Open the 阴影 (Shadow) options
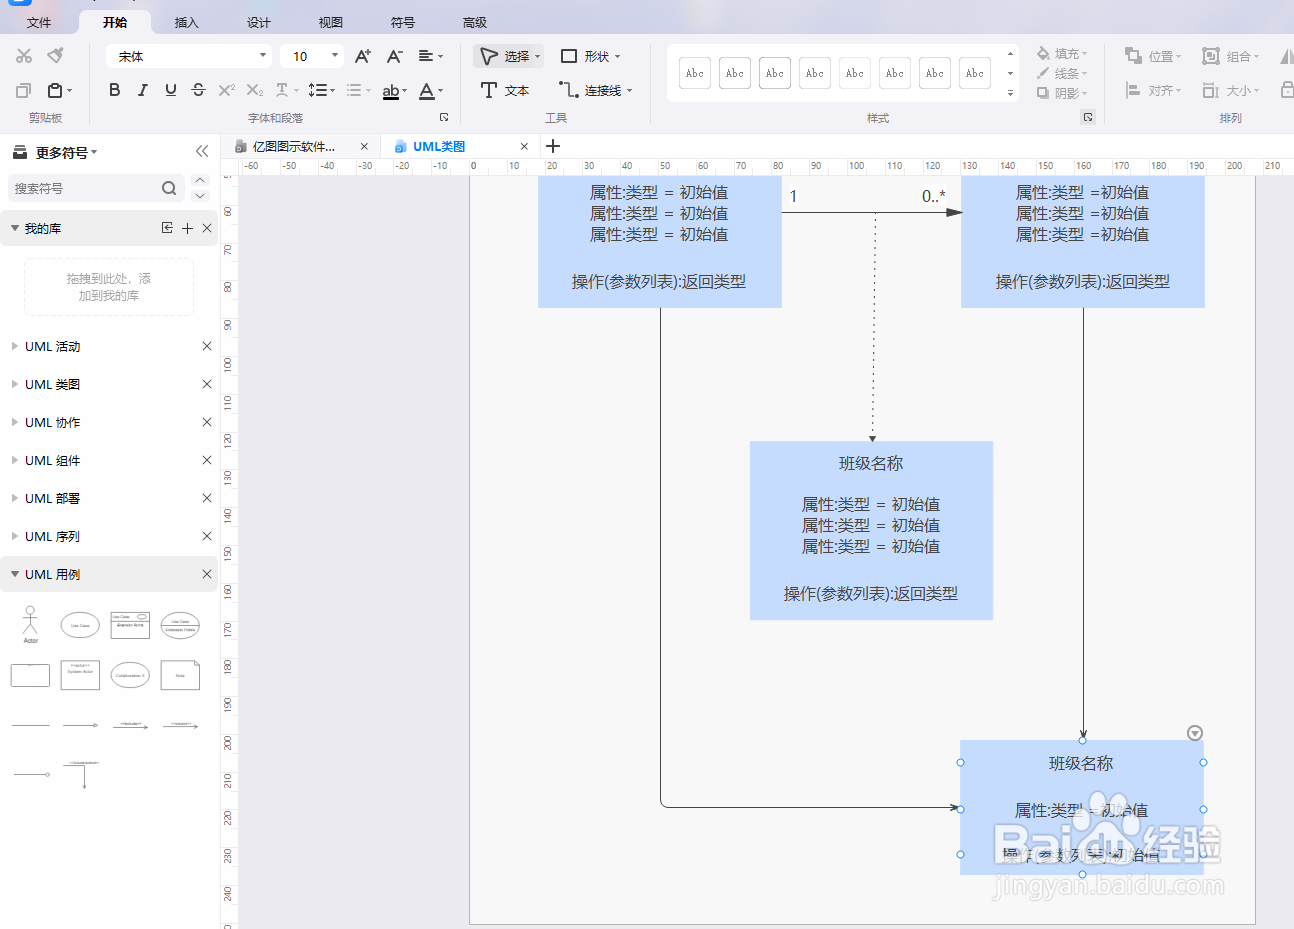Viewport: 1294px width, 929px height. [1062, 93]
